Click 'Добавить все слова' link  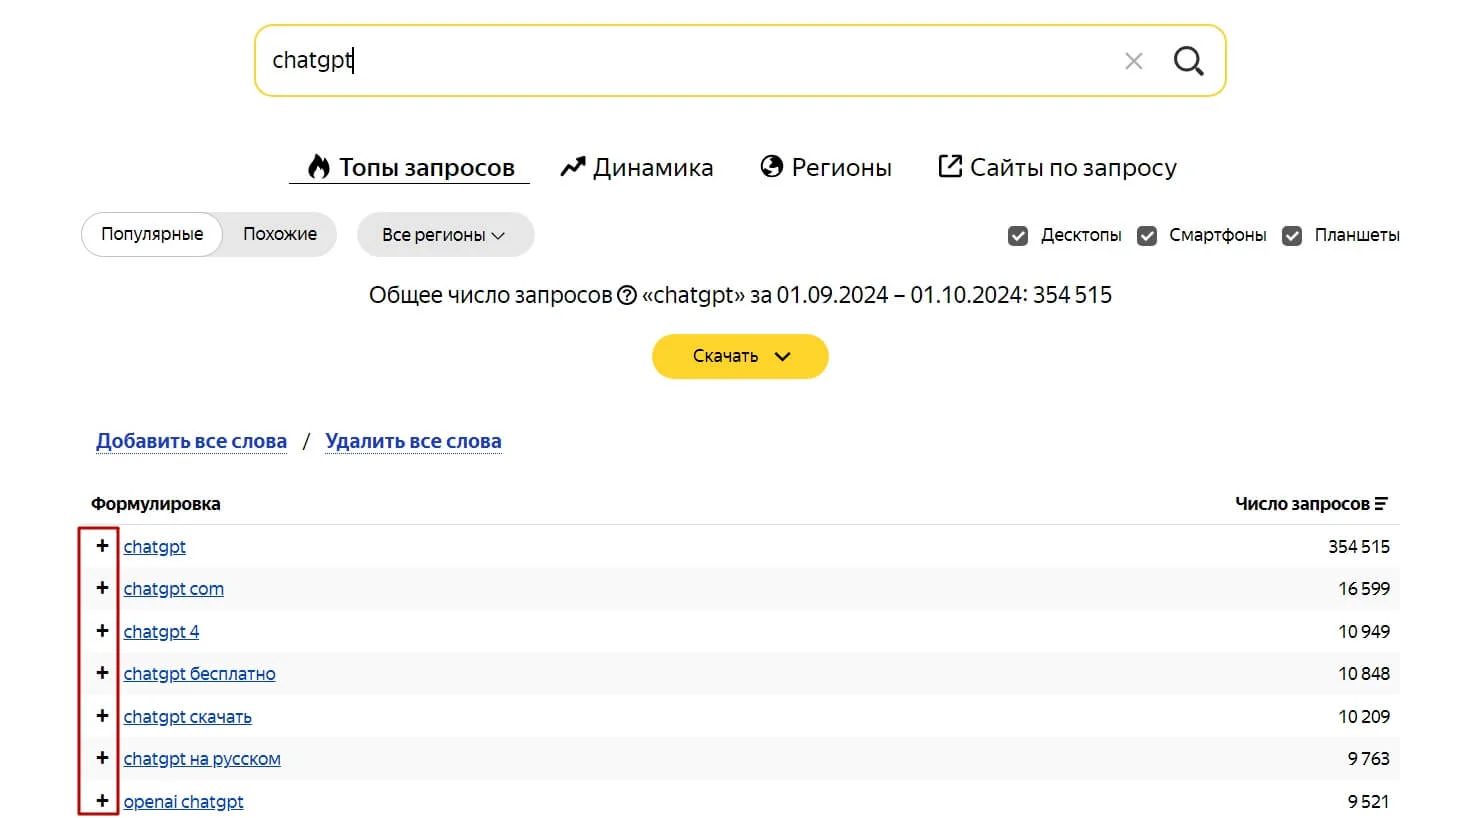click(191, 441)
